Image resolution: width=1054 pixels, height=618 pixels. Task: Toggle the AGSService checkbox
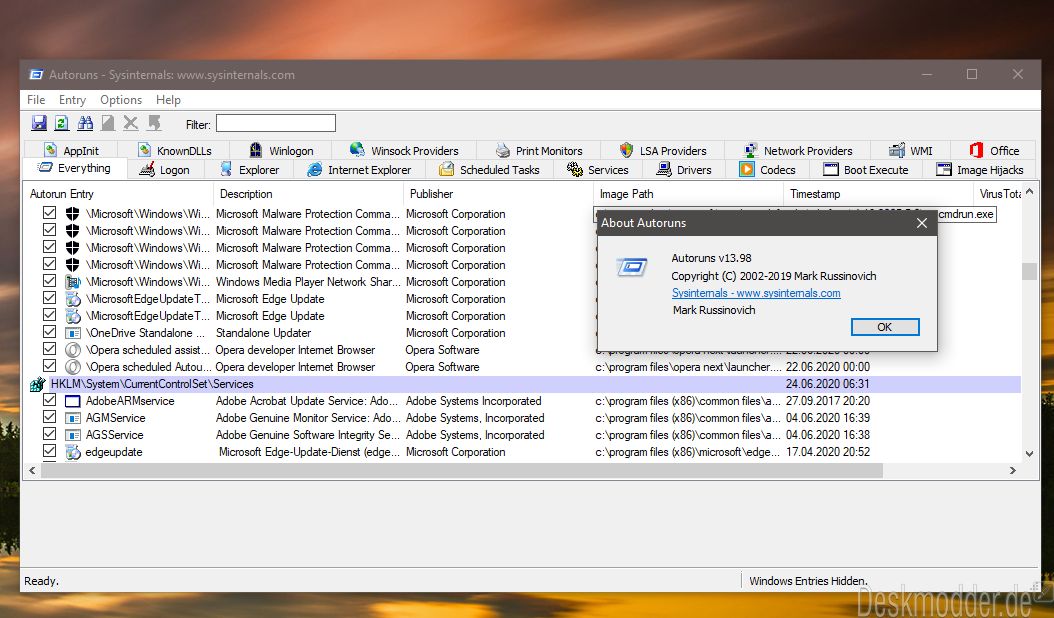[x=49, y=434]
